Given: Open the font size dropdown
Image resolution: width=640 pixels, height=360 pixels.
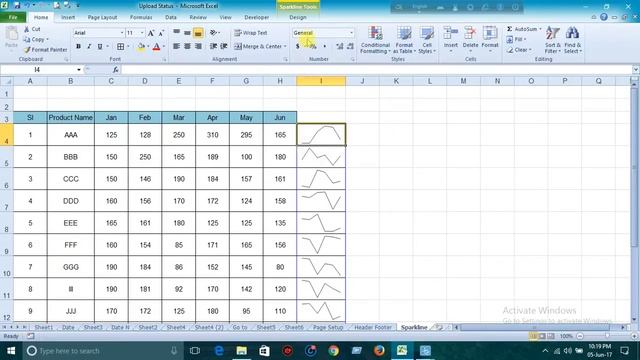Looking at the screenshot, I should click(142, 33).
